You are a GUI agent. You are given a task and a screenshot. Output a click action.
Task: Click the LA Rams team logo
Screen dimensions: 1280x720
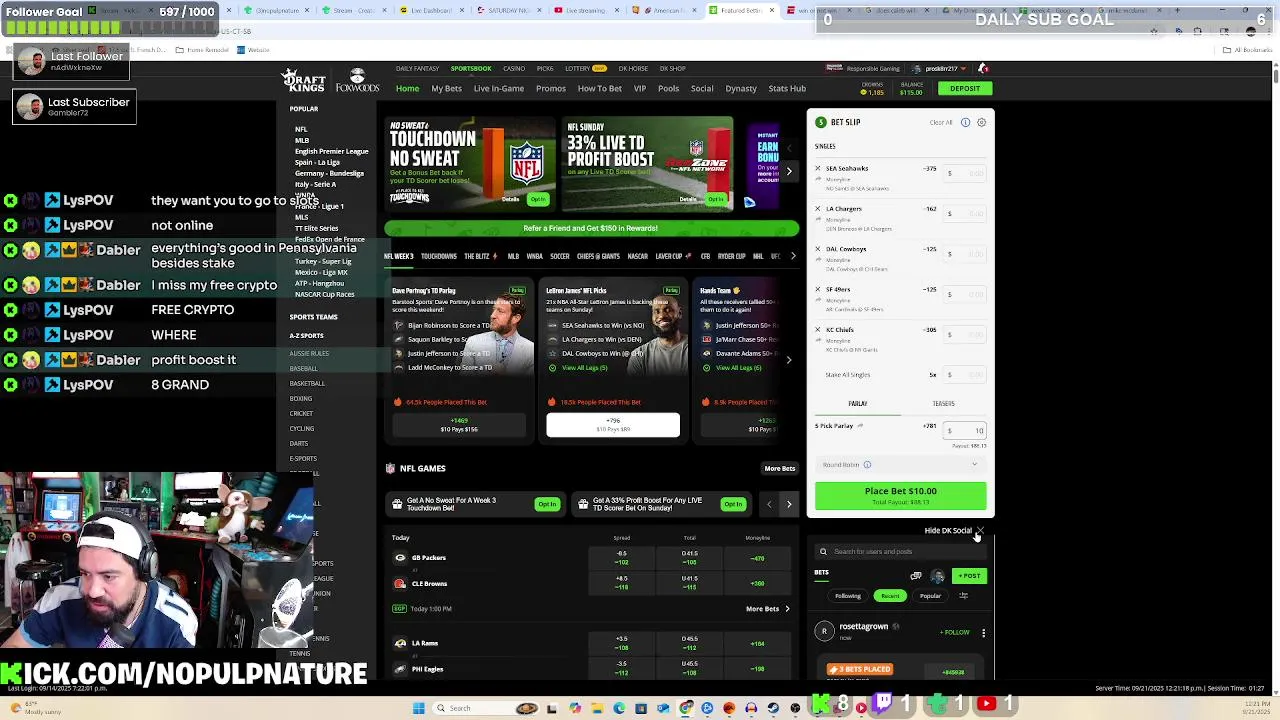pyautogui.click(x=400, y=643)
